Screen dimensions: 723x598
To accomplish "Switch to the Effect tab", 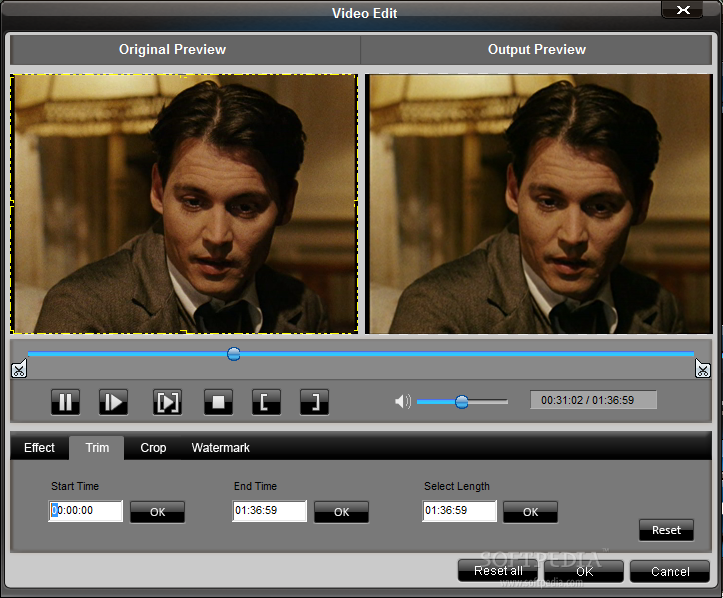I will 39,448.
